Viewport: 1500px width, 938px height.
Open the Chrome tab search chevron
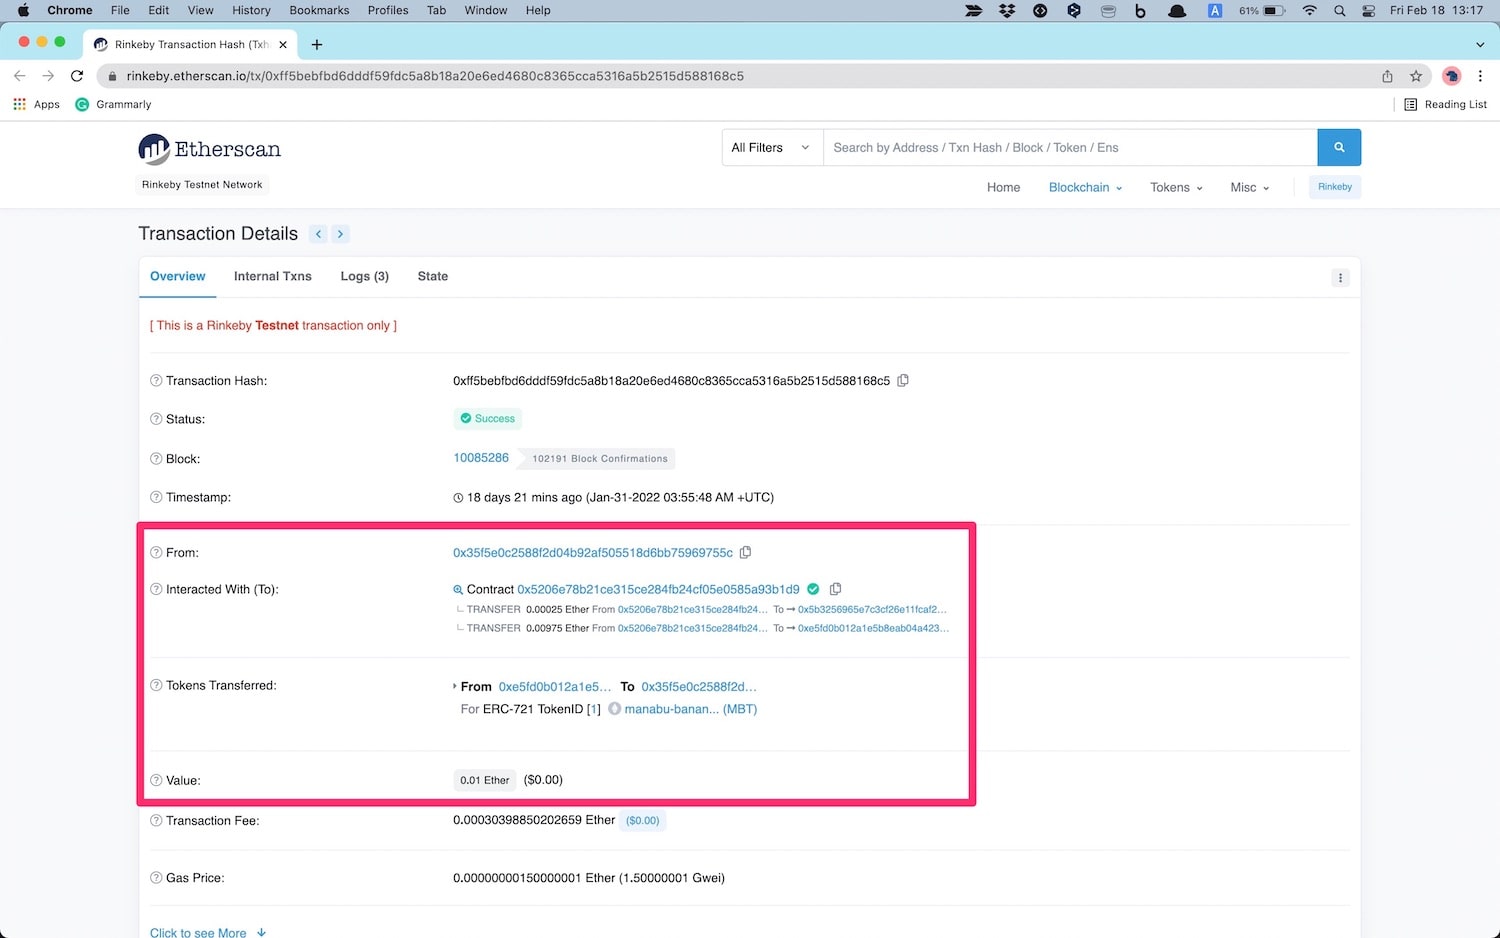[1480, 44]
